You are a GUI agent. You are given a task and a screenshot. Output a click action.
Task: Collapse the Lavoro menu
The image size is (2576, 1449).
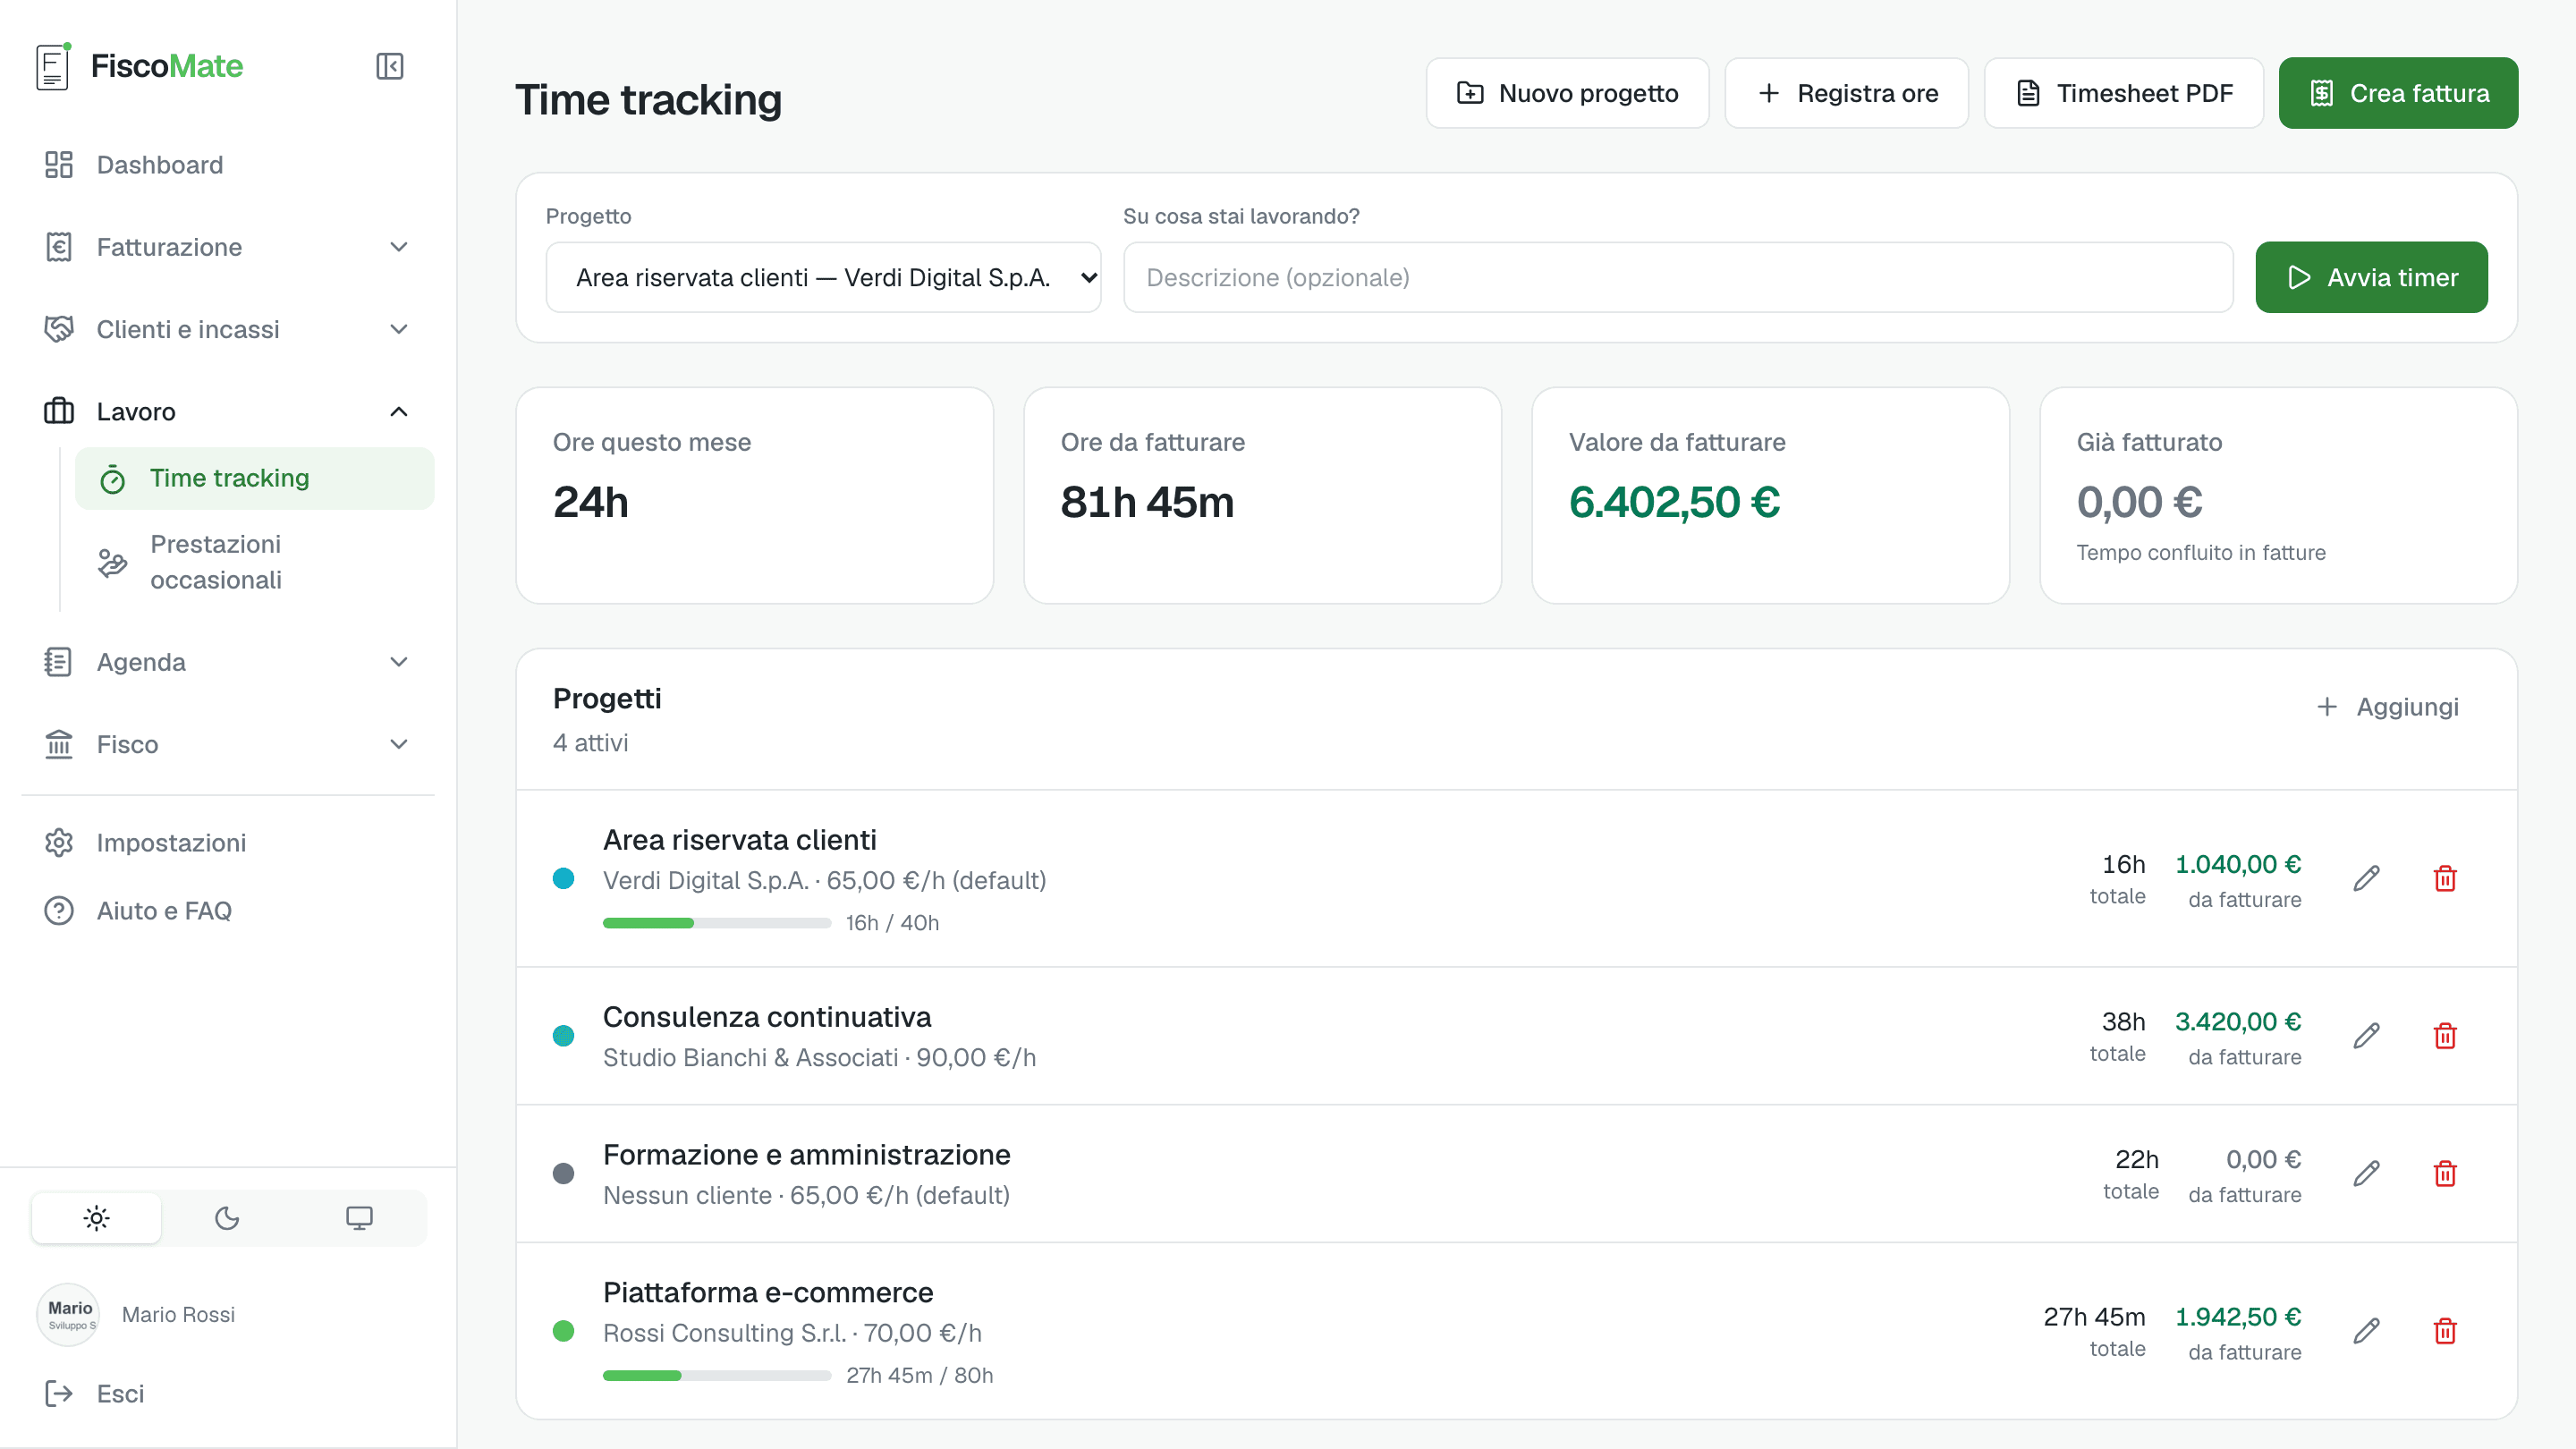coord(228,411)
